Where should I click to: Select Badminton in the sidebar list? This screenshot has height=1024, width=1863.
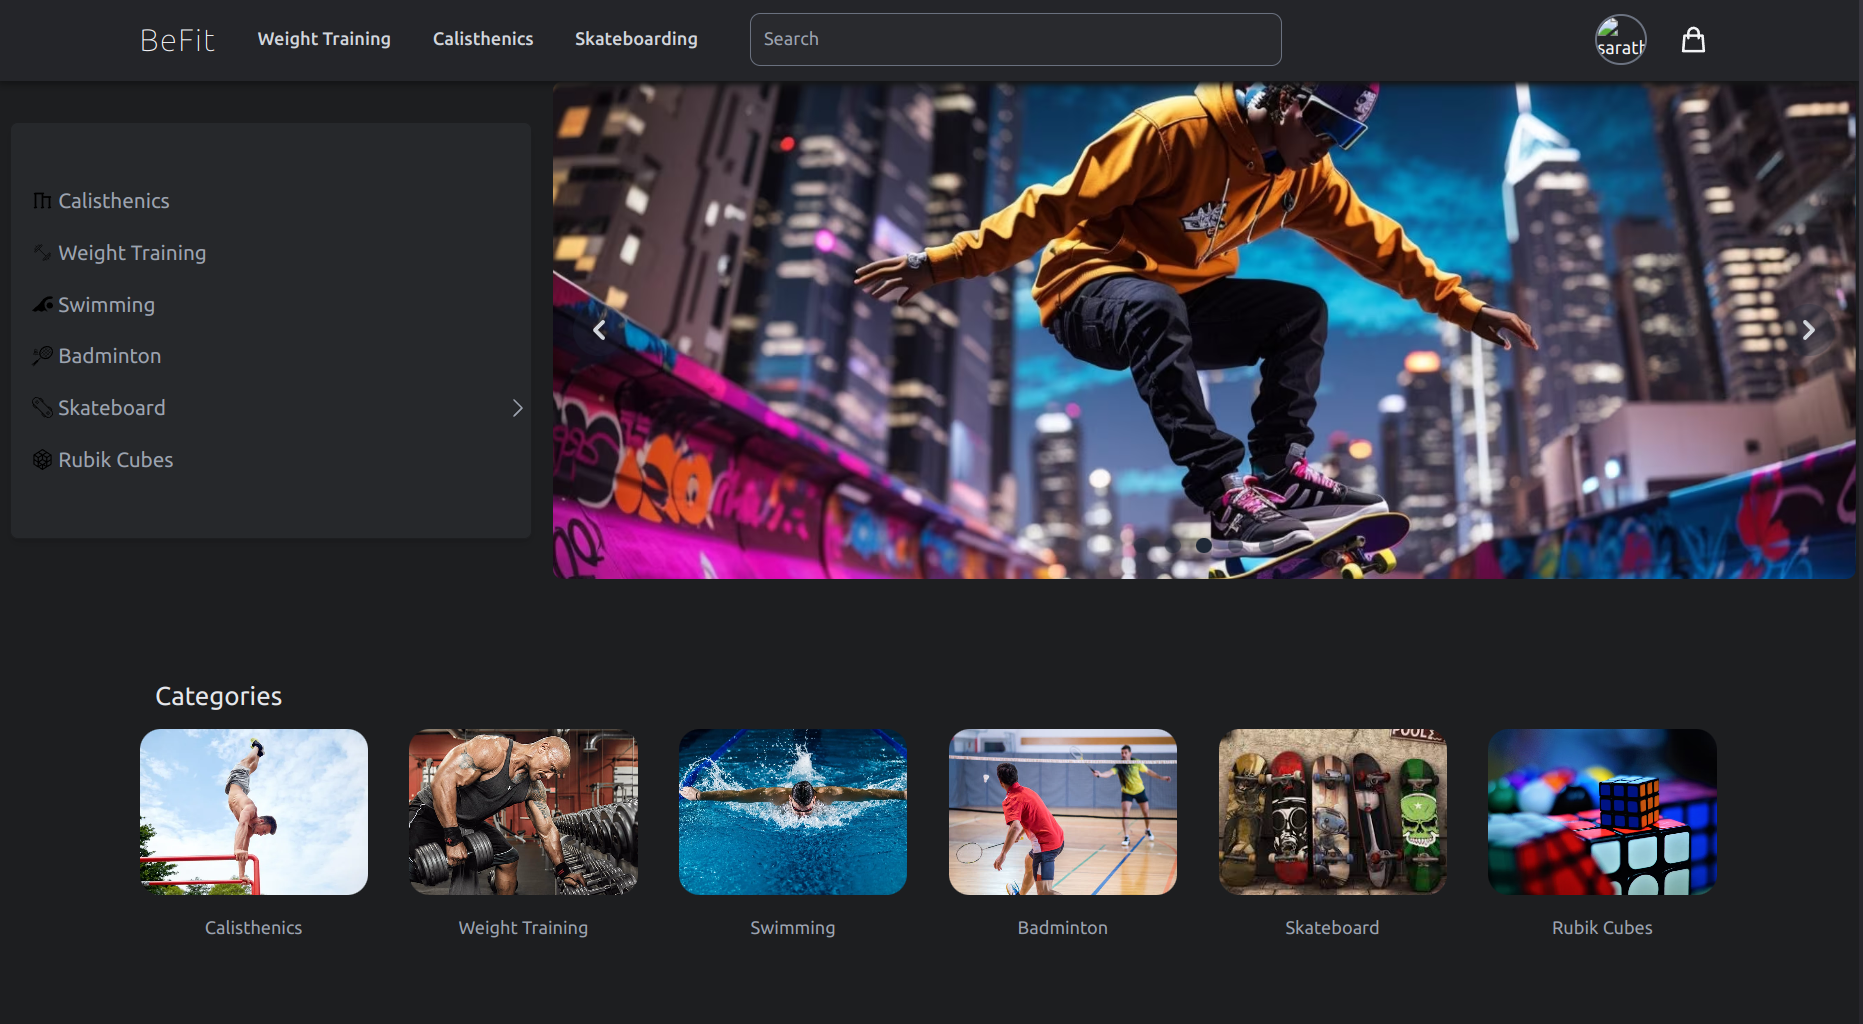[109, 356]
